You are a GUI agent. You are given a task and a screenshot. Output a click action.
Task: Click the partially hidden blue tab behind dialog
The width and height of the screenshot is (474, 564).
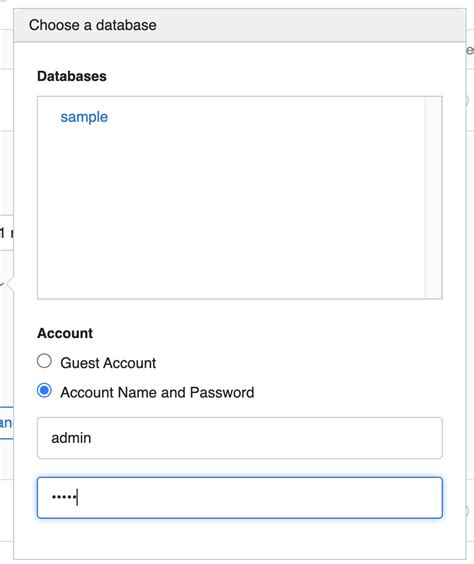point(6,423)
